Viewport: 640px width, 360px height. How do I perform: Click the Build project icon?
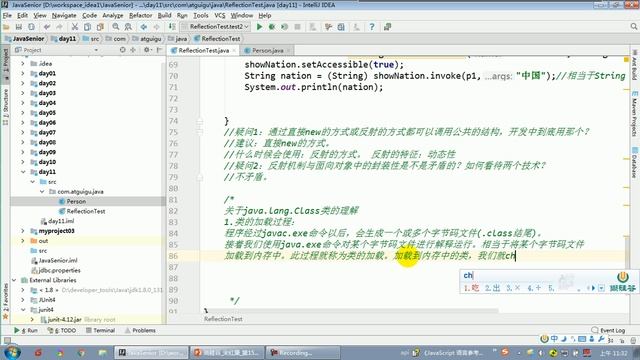(172, 27)
